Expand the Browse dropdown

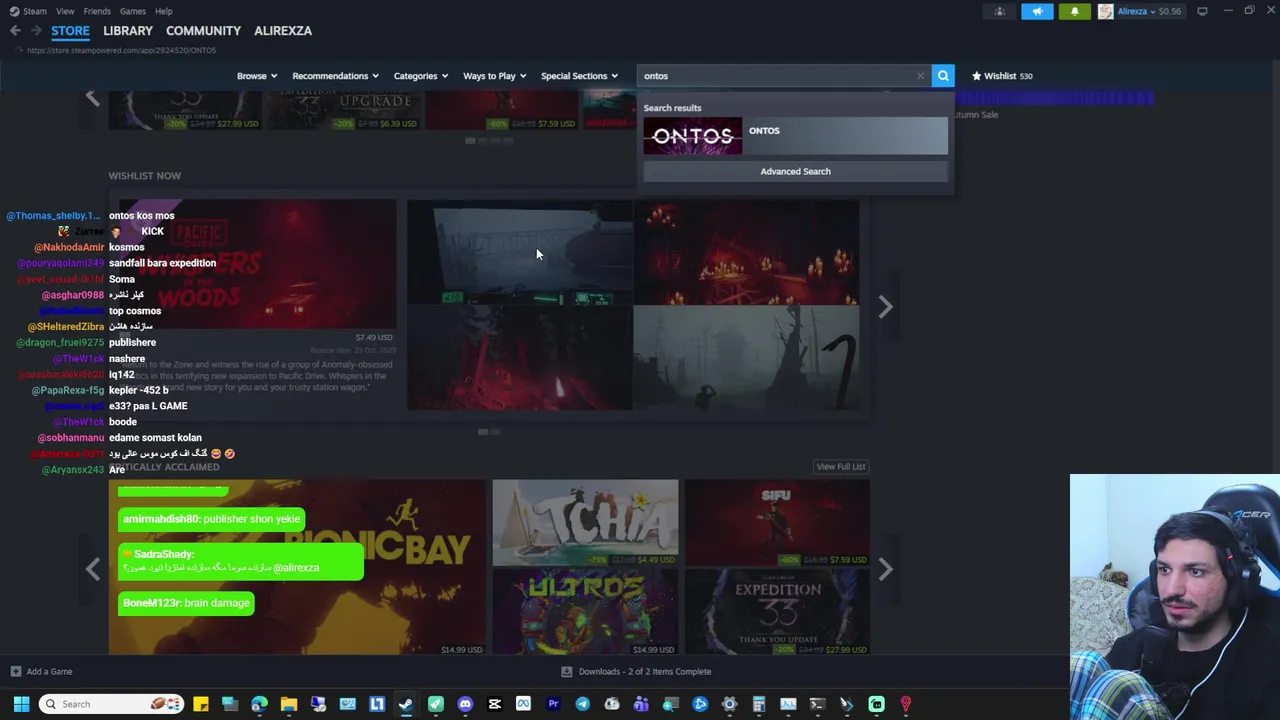(x=257, y=76)
